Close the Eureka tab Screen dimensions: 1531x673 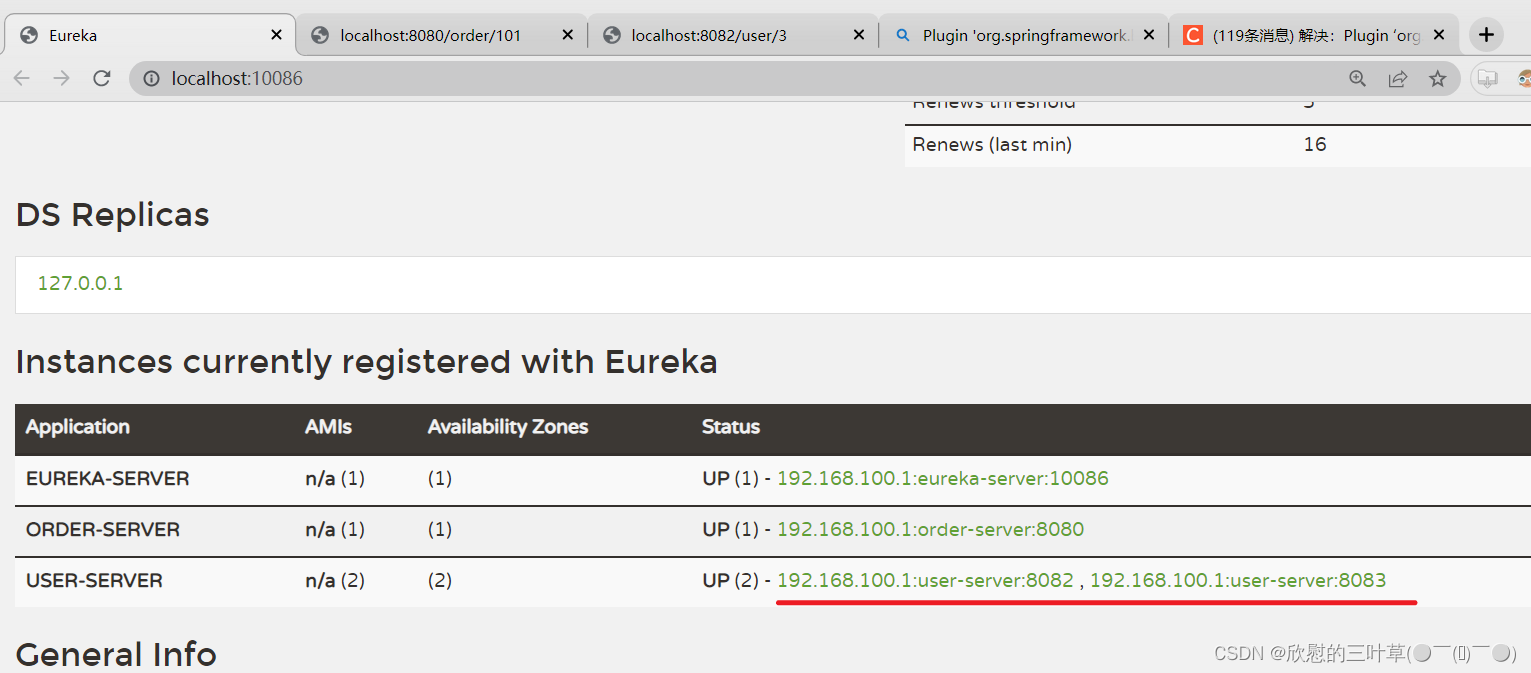coord(277,35)
